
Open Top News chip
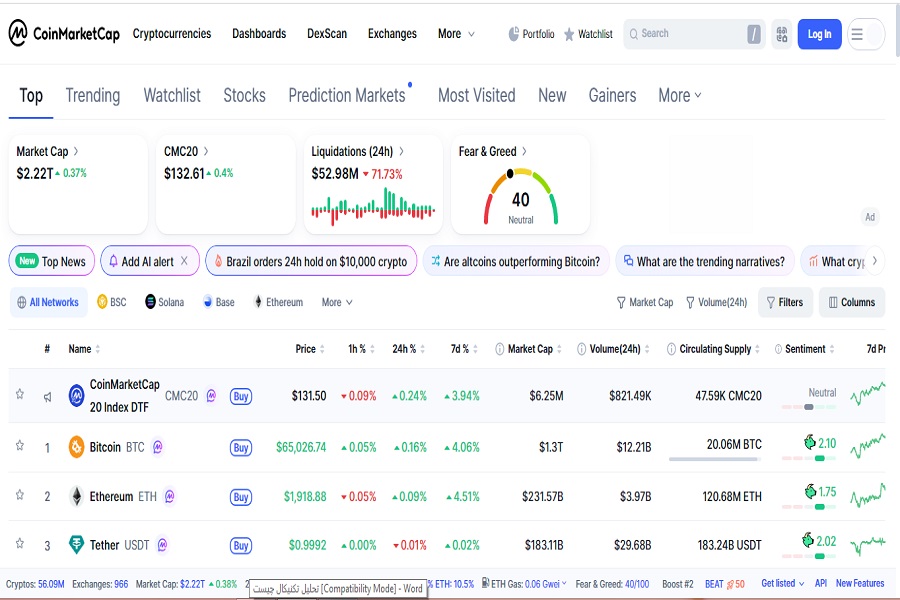pyautogui.click(x=51, y=261)
